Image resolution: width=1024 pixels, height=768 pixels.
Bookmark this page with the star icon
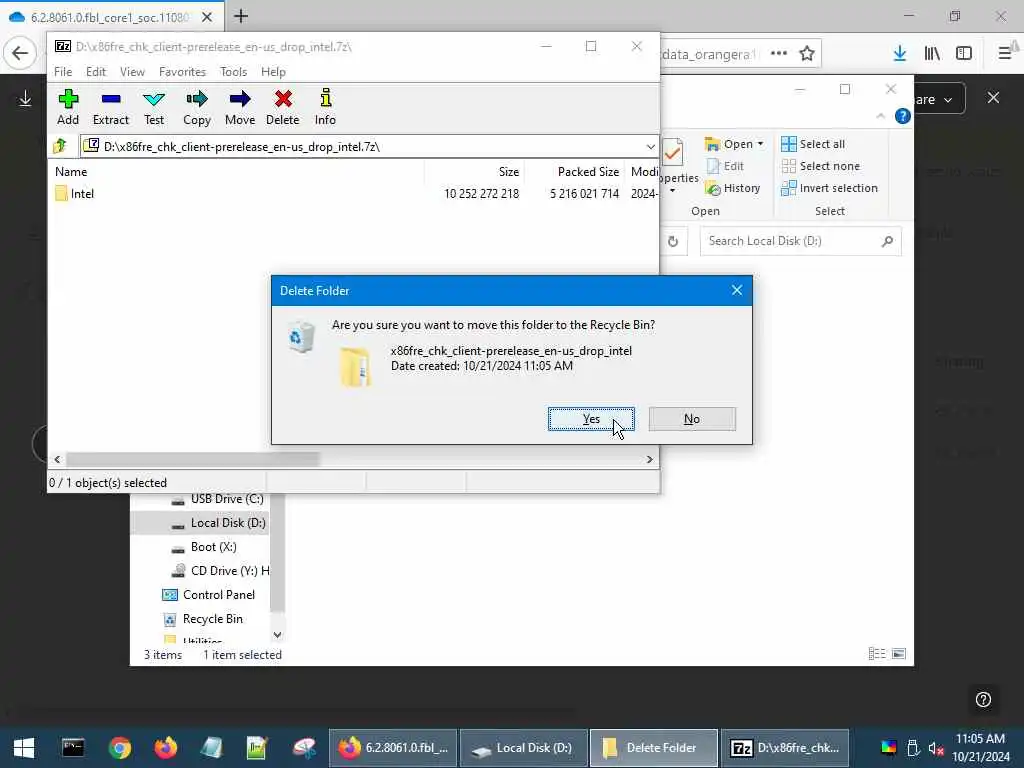click(807, 54)
